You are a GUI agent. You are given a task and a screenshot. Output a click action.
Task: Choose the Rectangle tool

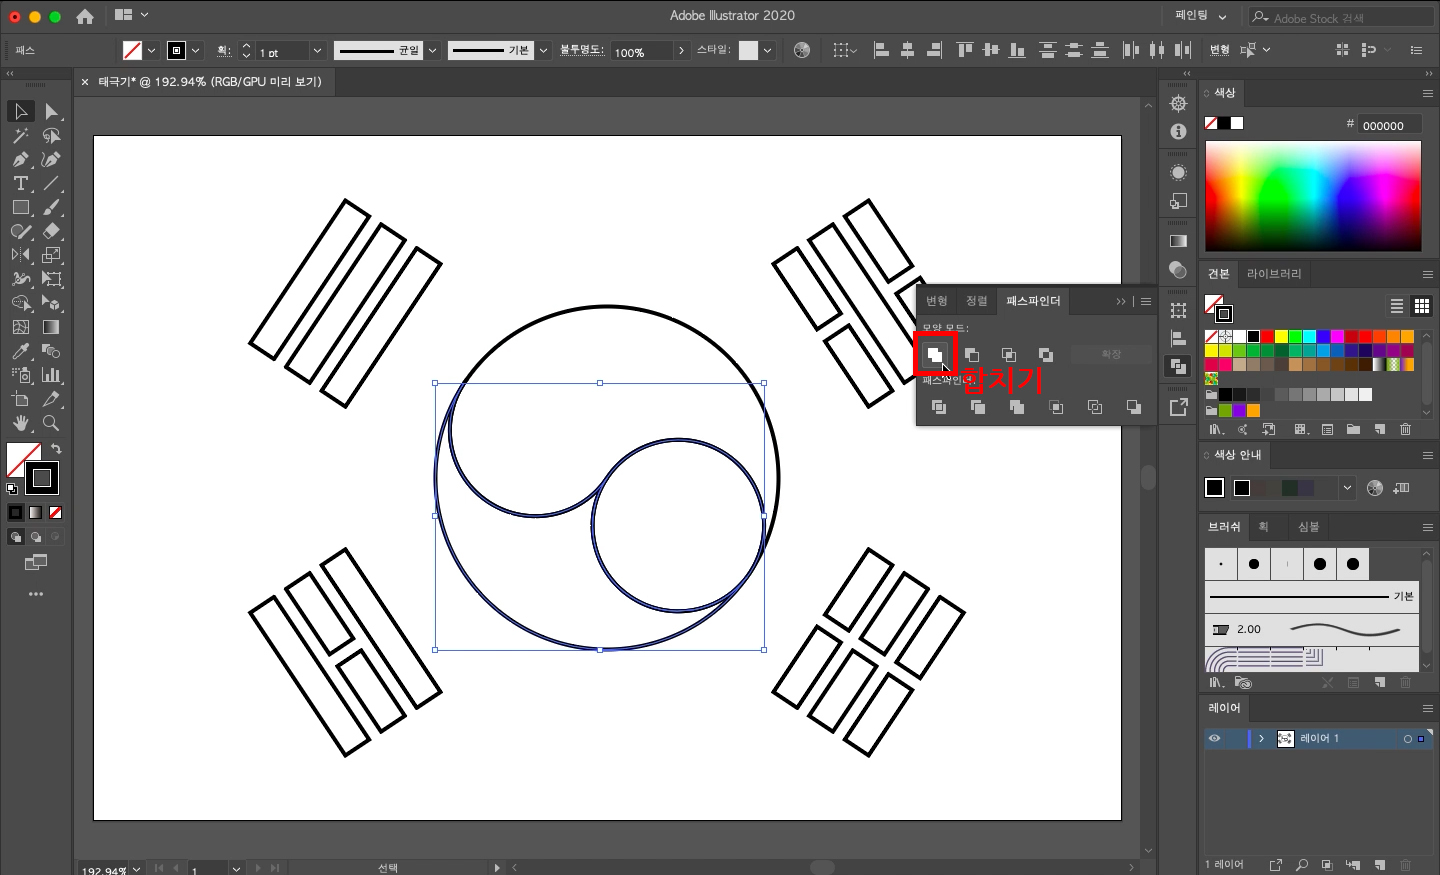pos(20,207)
